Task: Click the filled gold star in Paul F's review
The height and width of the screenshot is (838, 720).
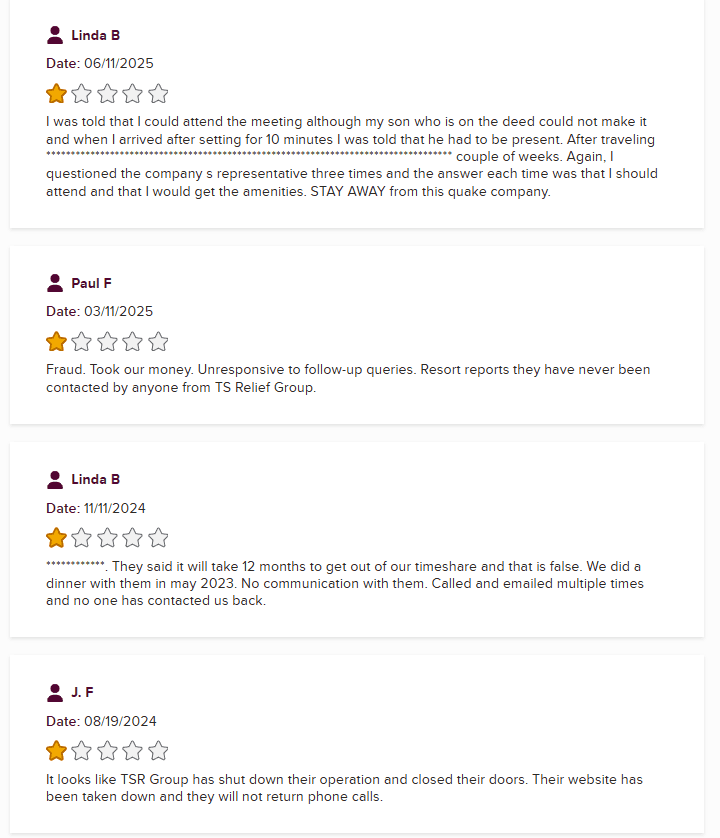Action: (x=56, y=342)
